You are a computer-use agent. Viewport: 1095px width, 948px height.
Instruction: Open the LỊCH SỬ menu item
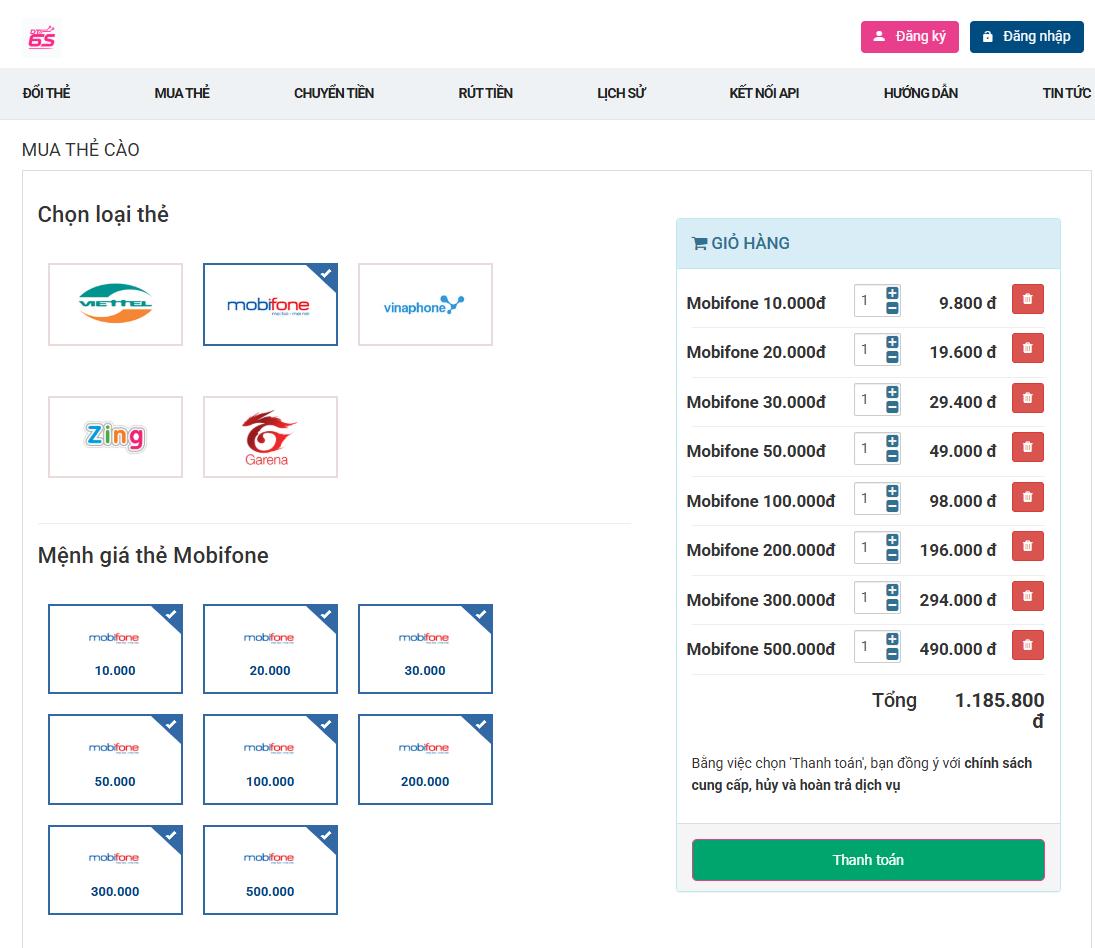coord(620,93)
